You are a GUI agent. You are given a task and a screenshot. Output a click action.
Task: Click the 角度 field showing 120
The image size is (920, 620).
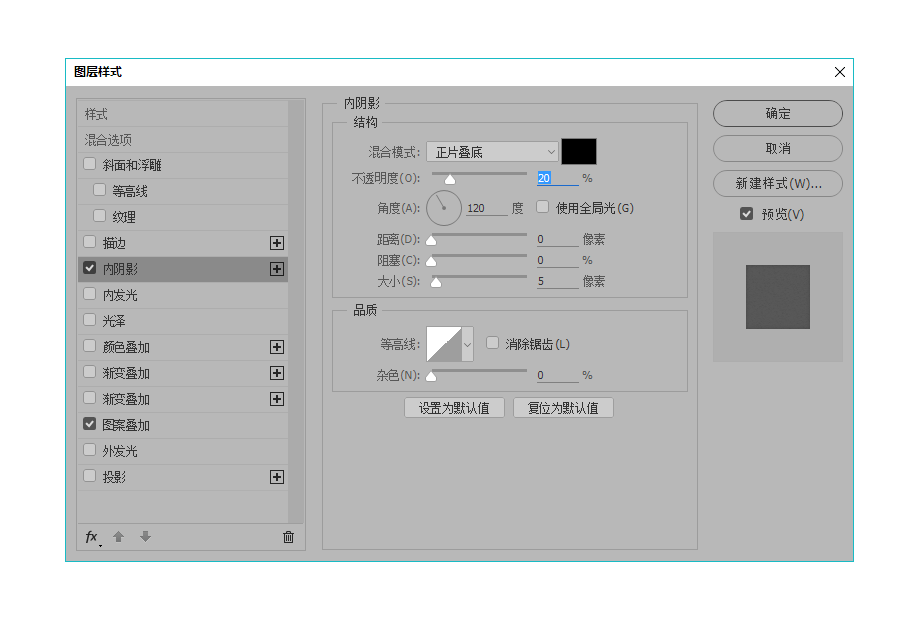[486, 208]
